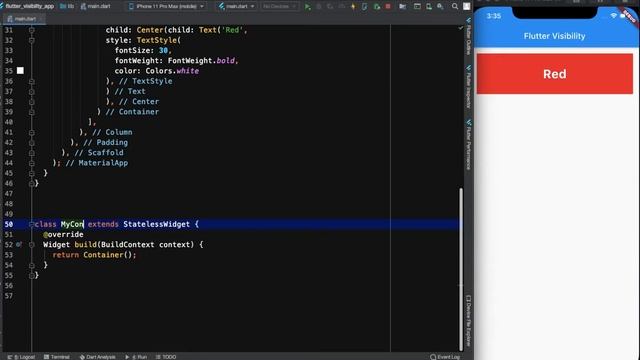The image size is (640, 360).
Task: Open the Device File Explorer side panel
Action: [x=469, y=321]
